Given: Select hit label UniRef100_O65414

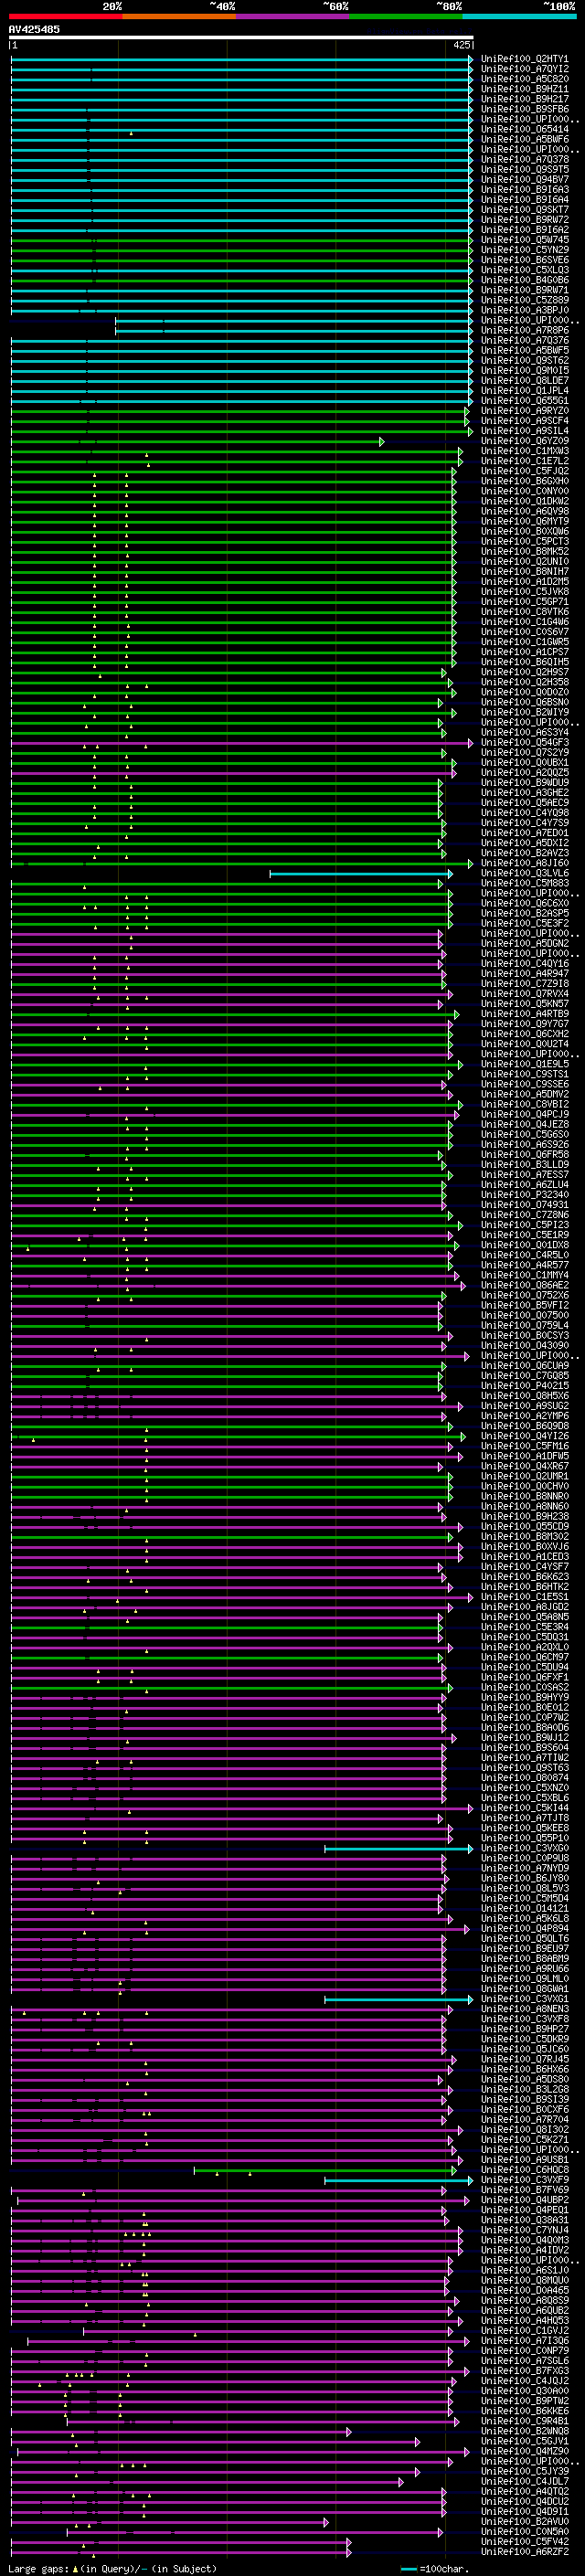Looking at the screenshot, I should point(524,129).
